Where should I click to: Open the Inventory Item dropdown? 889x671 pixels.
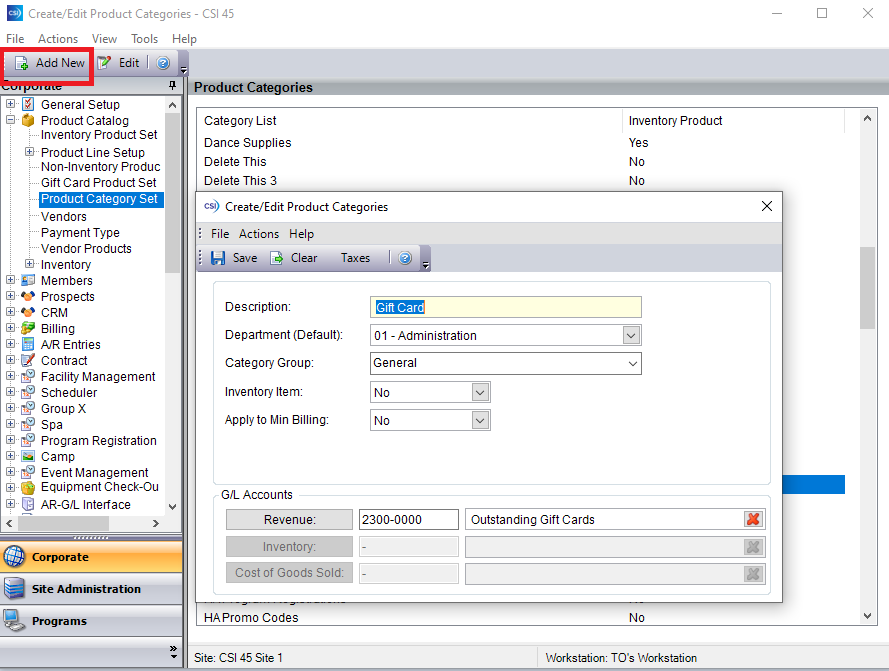coord(480,392)
